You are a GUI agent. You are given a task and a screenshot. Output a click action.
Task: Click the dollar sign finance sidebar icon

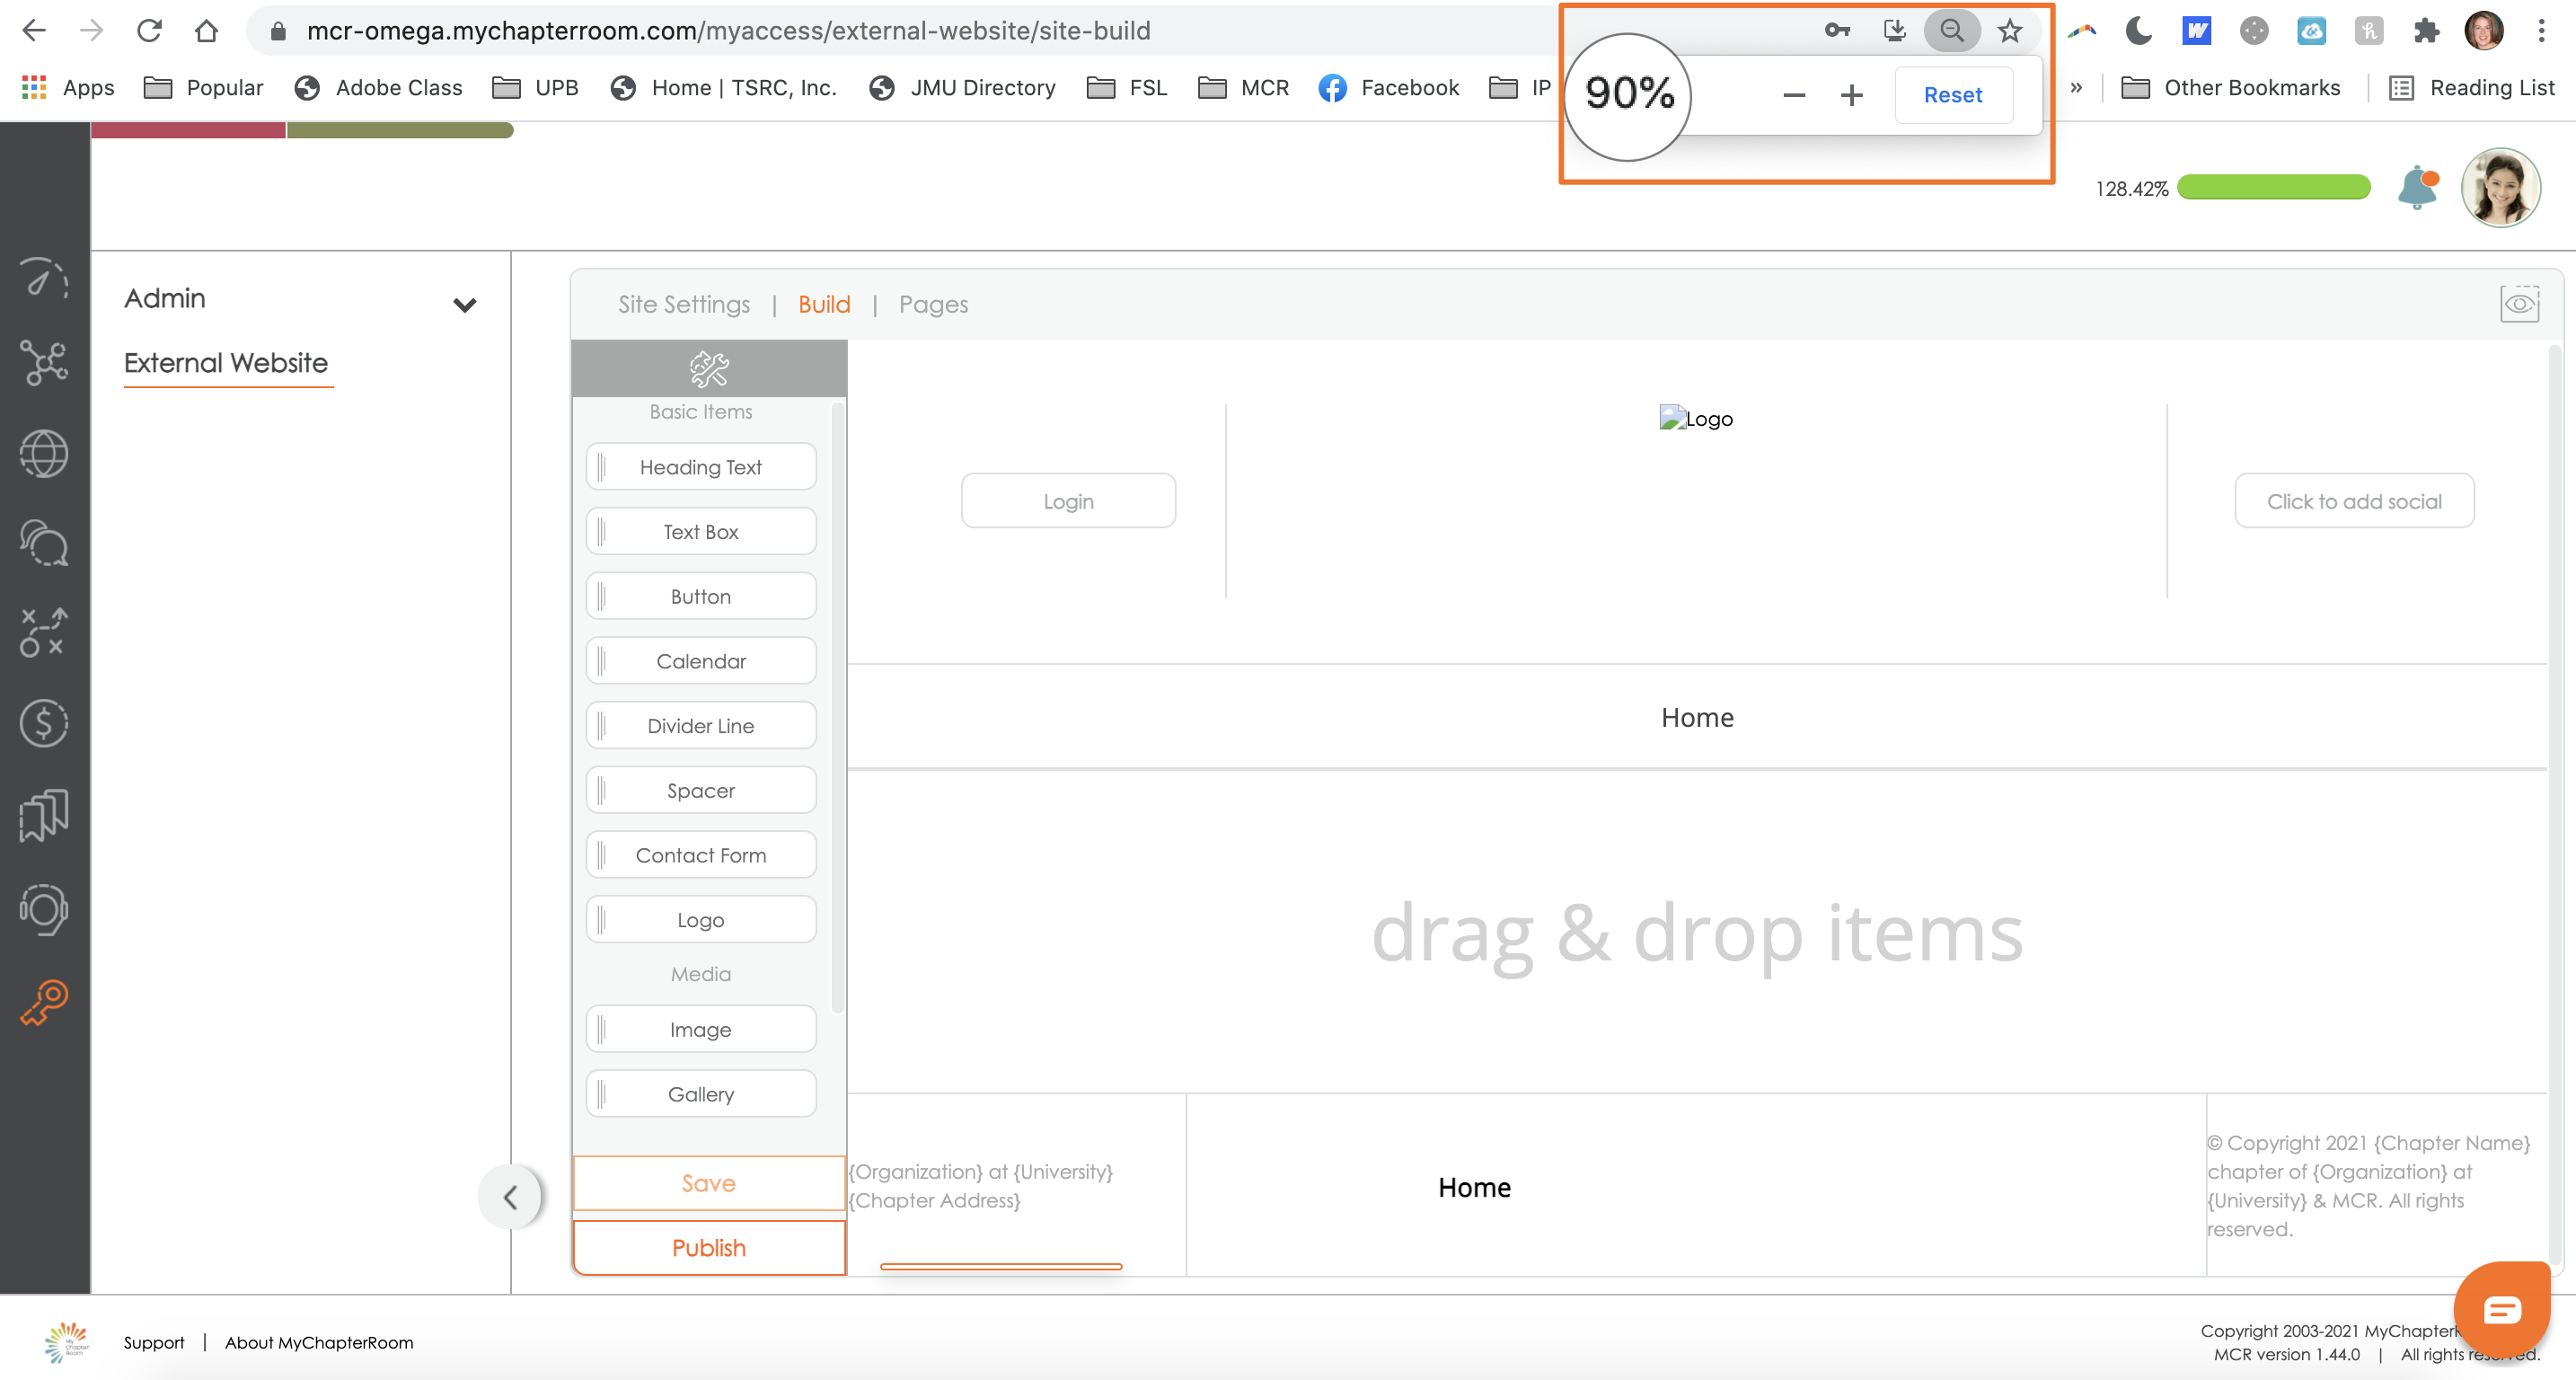coord(44,723)
